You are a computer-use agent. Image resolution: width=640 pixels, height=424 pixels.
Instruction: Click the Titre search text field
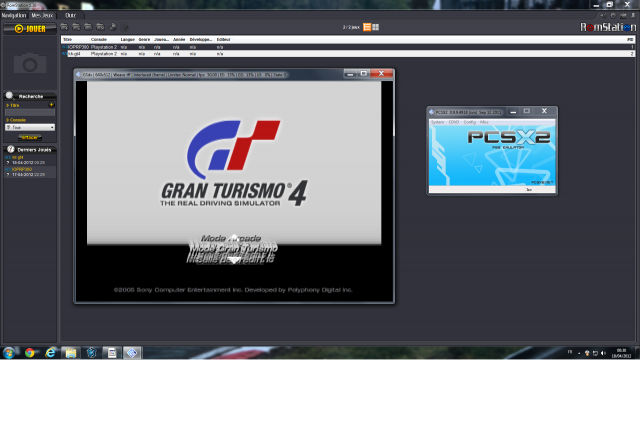(x=30, y=112)
